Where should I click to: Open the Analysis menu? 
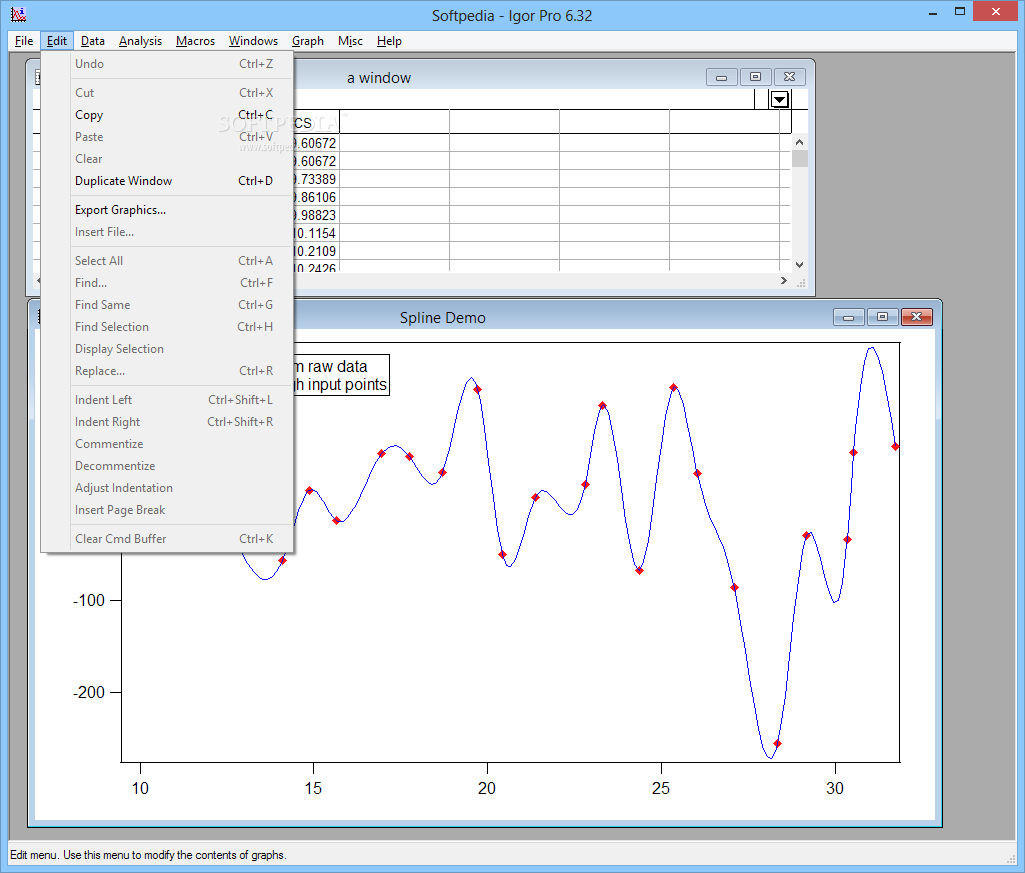point(141,41)
